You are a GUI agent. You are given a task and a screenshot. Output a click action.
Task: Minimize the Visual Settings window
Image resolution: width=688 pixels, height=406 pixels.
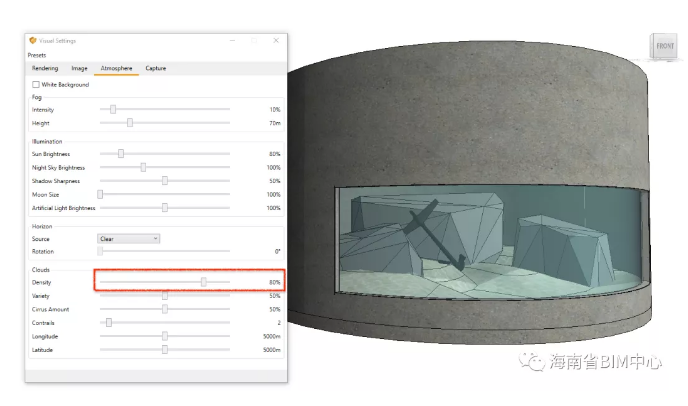click(233, 40)
